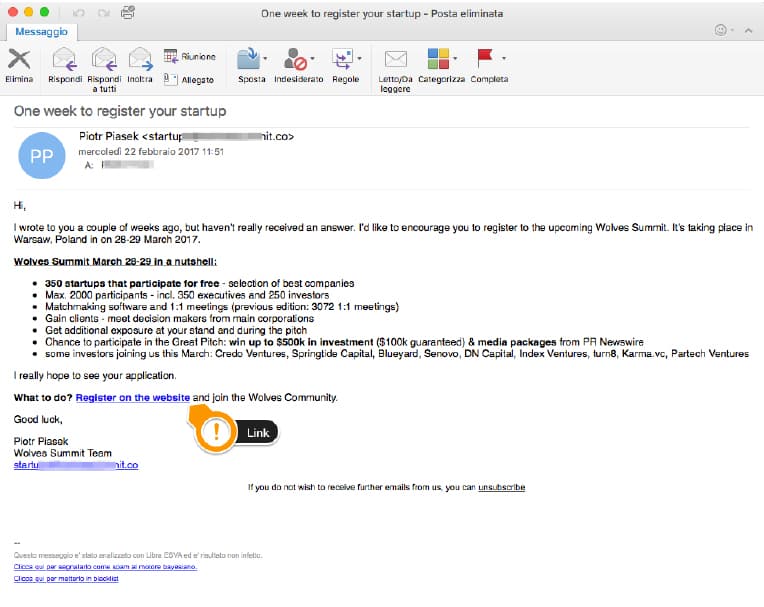
Task: Click the Categorizza color squares icon
Action: 438,58
